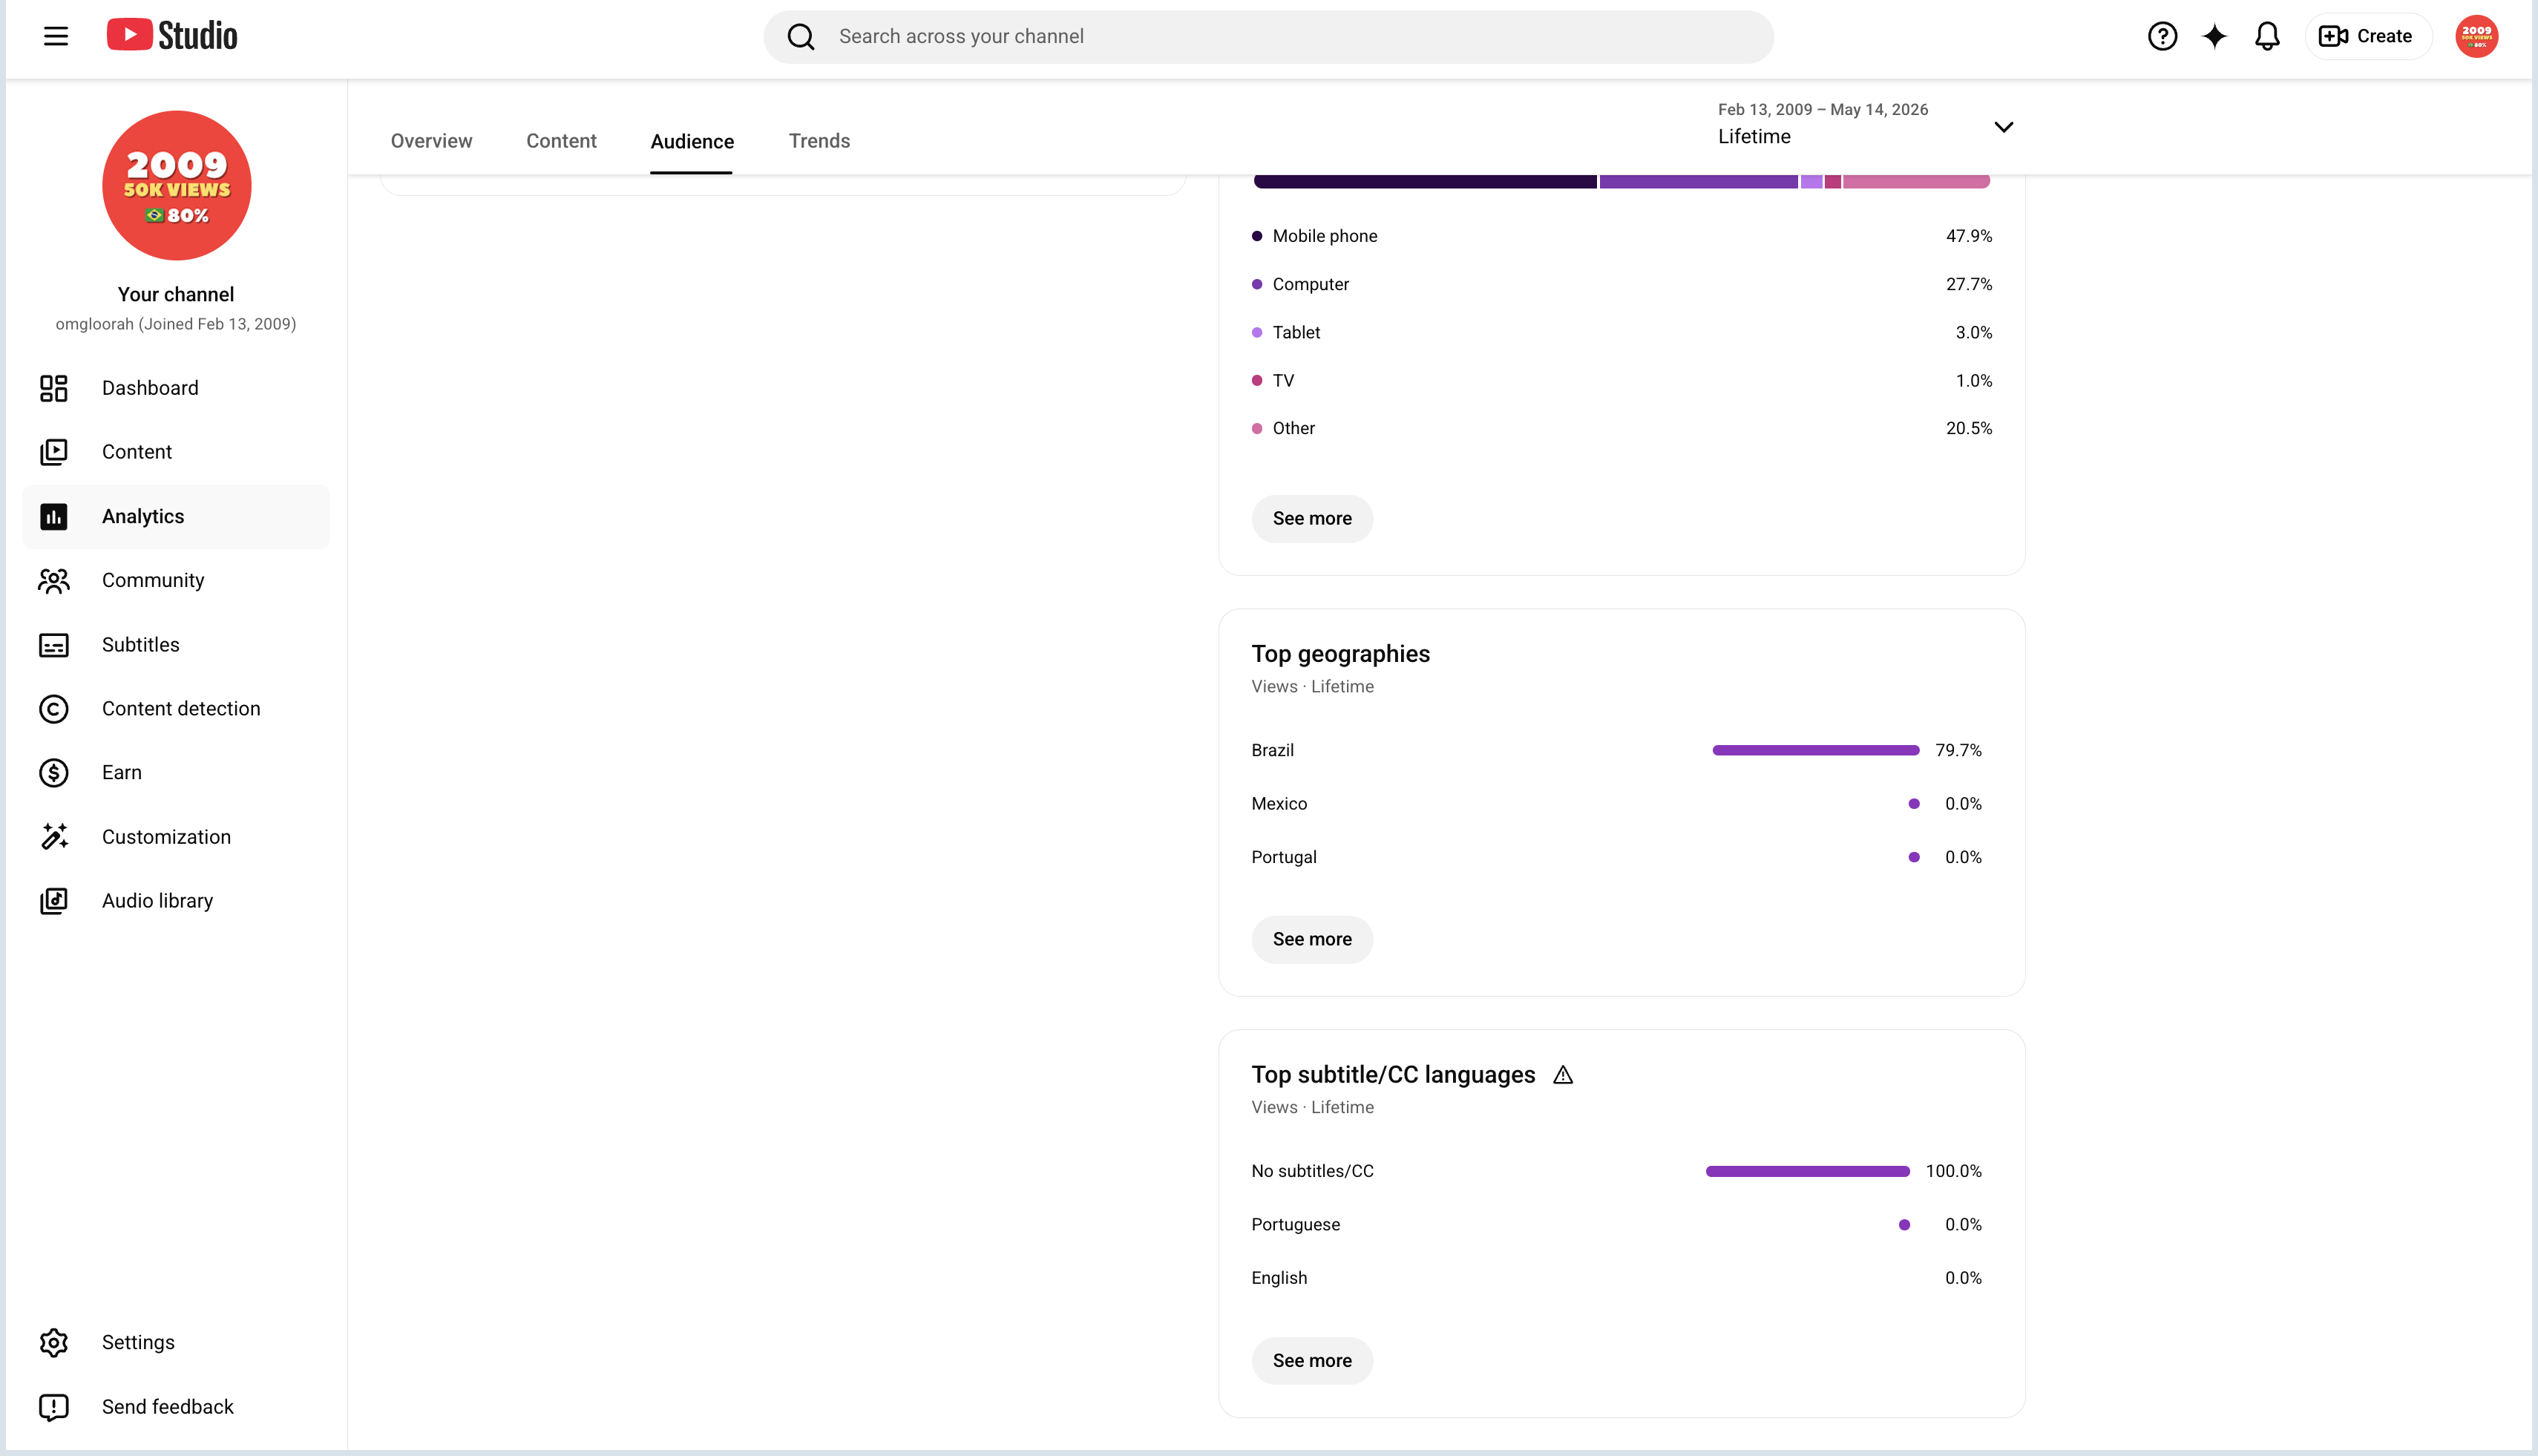
Task: Open Content detection in the sidebar
Action: tap(176, 709)
